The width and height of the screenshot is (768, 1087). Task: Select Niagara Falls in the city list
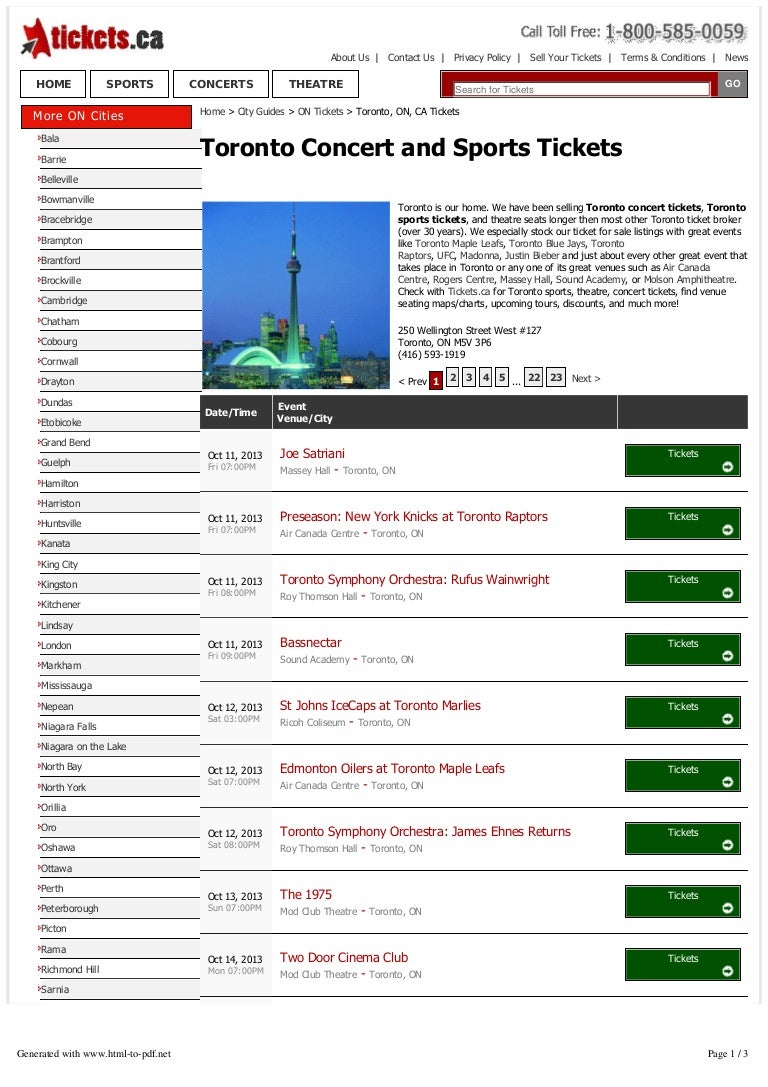(68, 727)
